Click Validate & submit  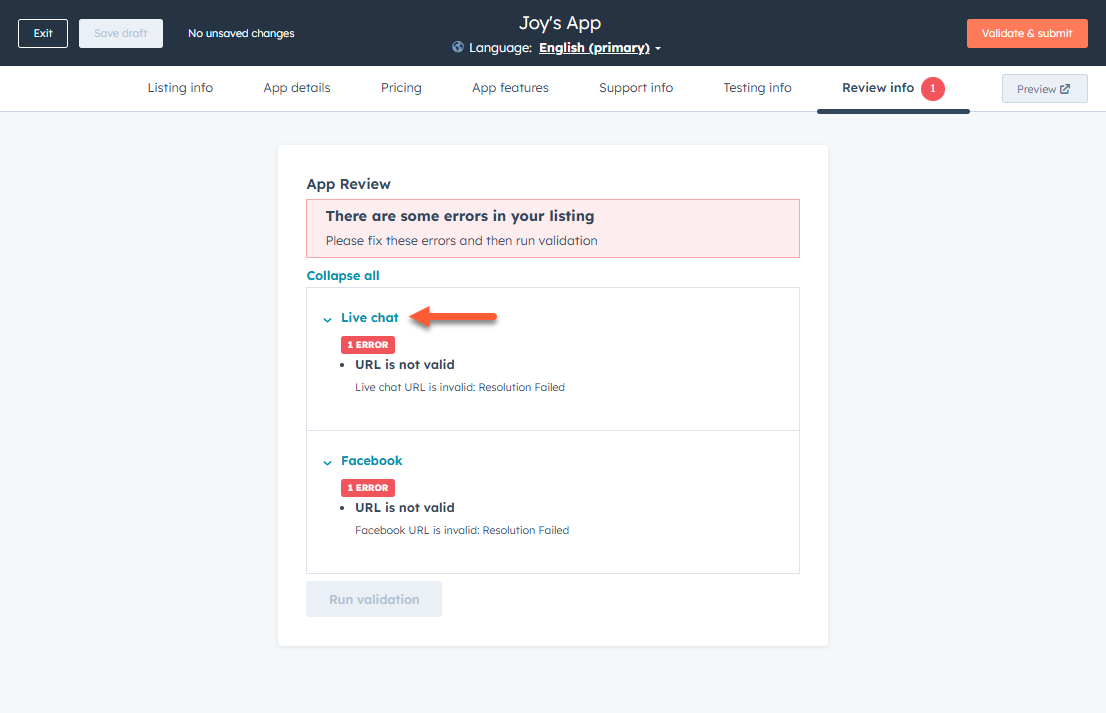tap(1027, 33)
